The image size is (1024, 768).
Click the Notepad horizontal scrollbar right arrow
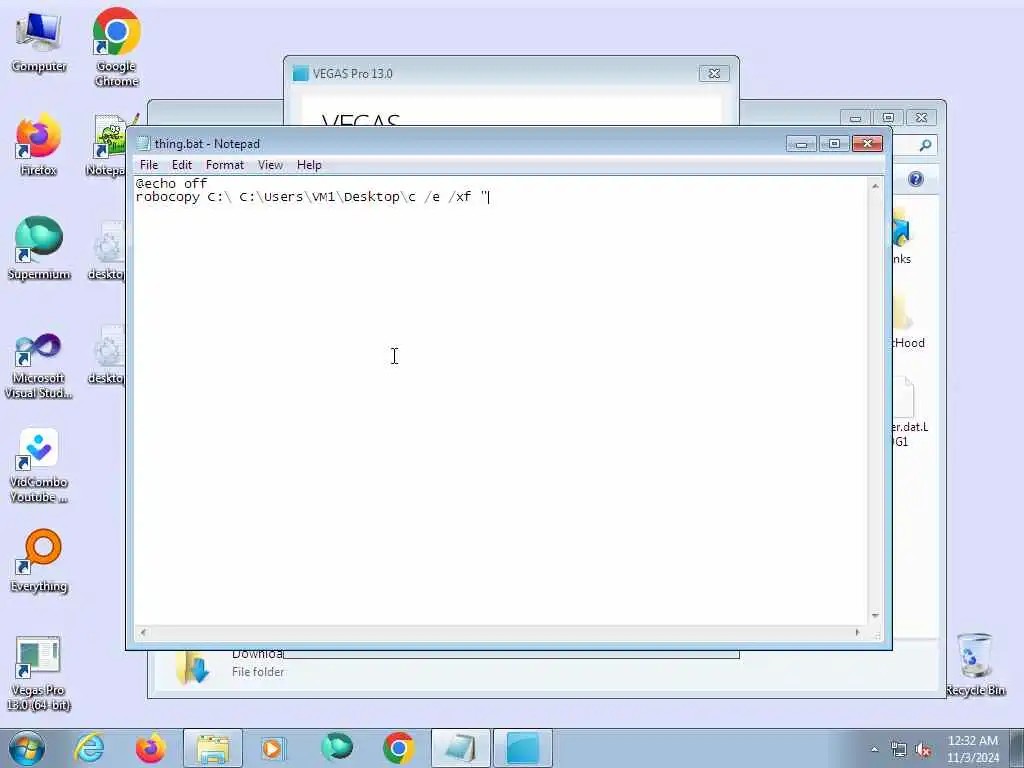coord(857,632)
